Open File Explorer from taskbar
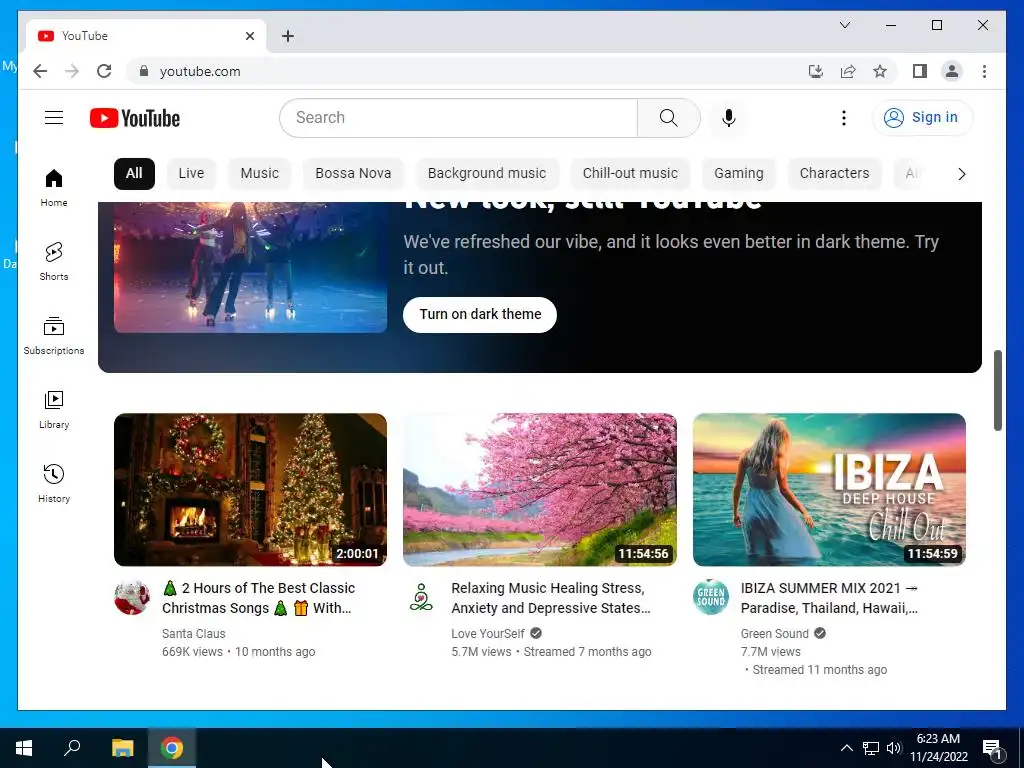 coord(122,748)
